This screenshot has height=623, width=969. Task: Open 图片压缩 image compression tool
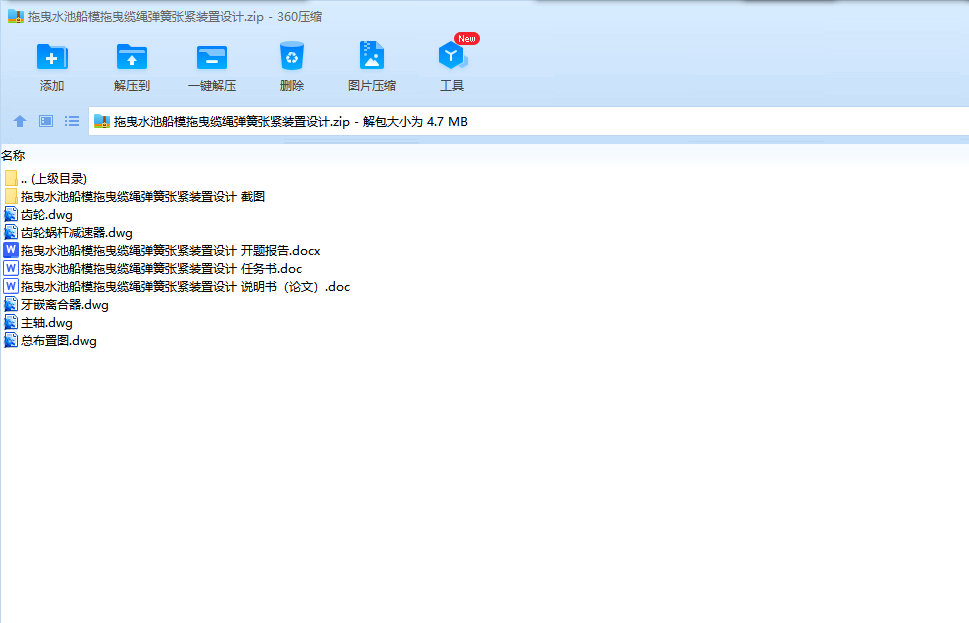[x=371, y=56]
